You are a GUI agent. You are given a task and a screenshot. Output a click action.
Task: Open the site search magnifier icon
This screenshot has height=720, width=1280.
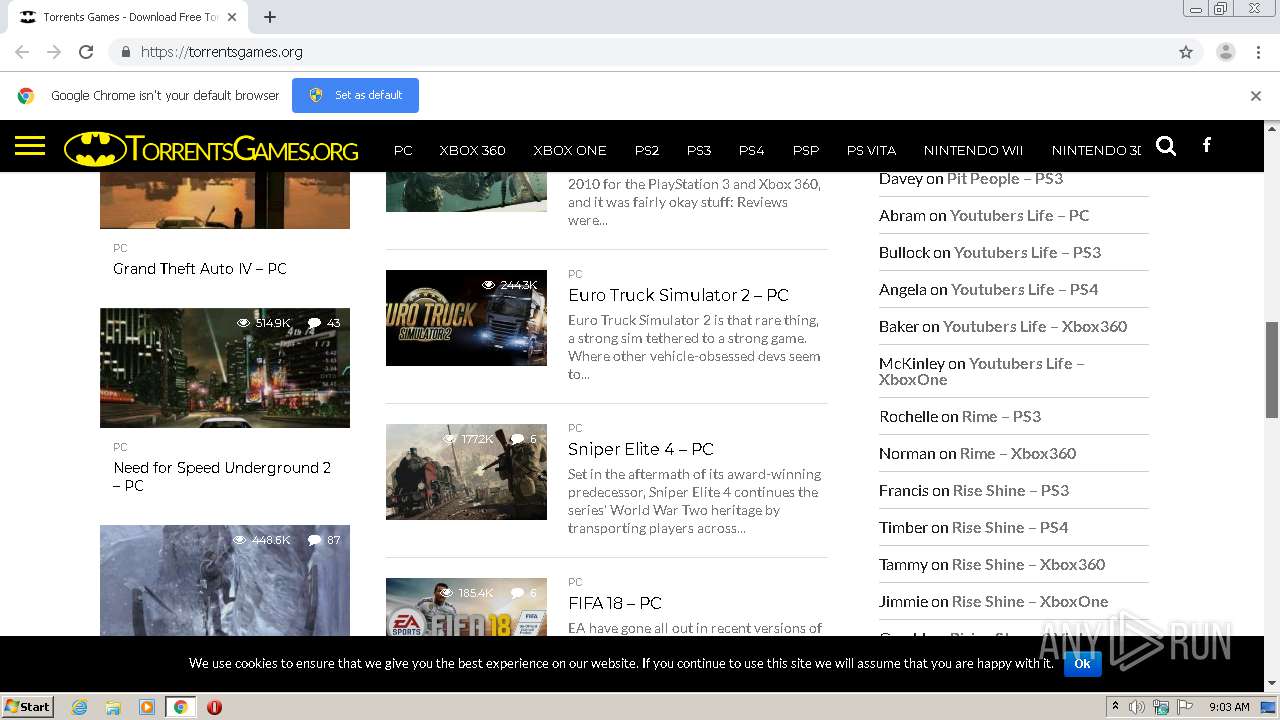coord(1166,146)
